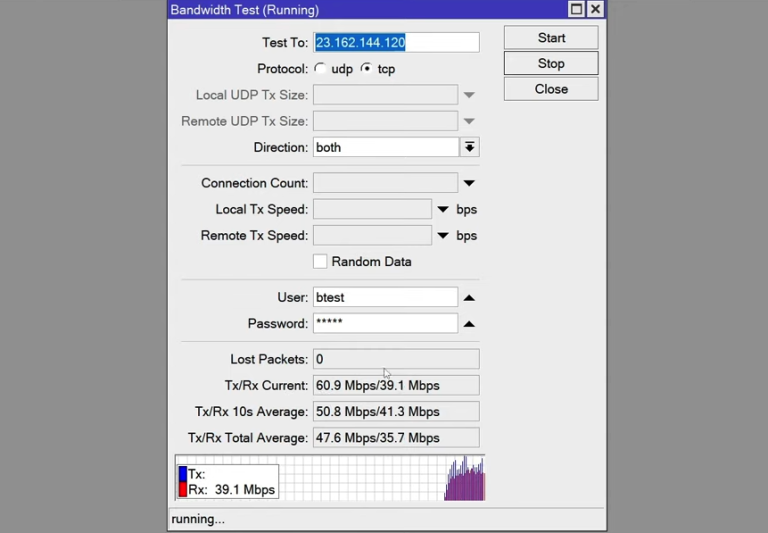Expand the Local Tx Speed arrow
This screenshot has height=533, width=768.
click(x=443, y=210)
